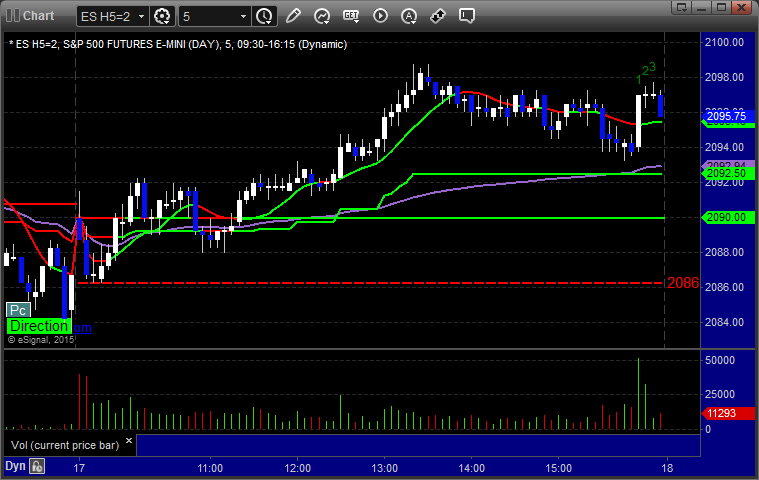Click the 2084.00 price scale label

pos(724,322)
